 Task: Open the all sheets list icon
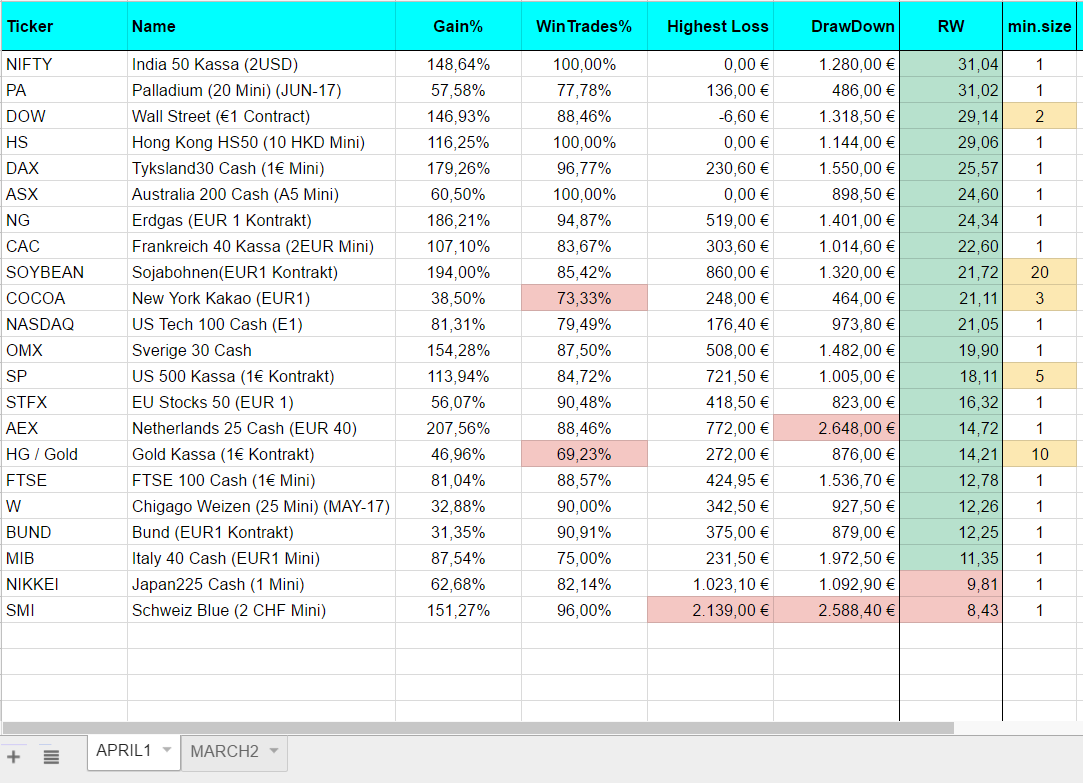coord(51,757)
